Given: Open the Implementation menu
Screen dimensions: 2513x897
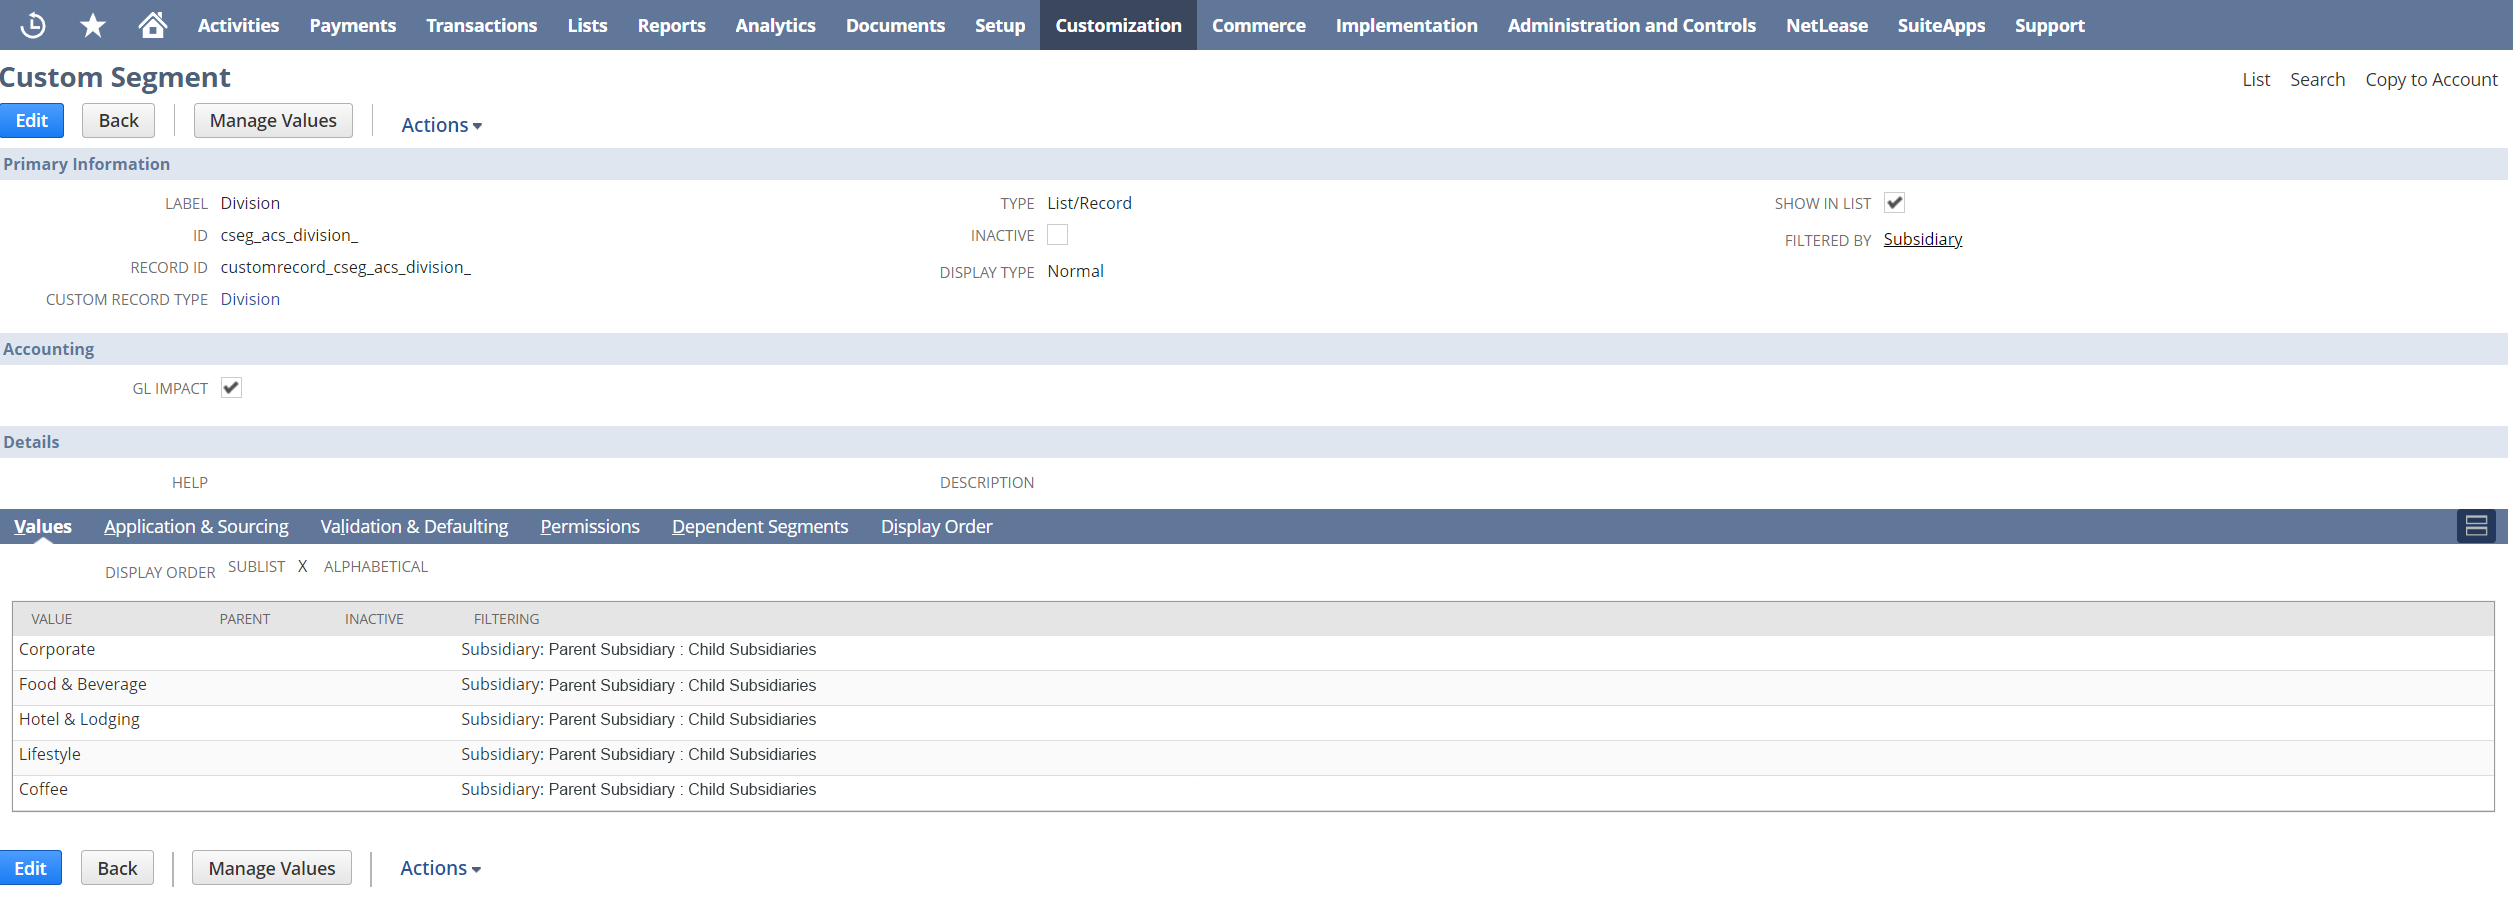Looking at the screenshot, I should click(1407, 25).
